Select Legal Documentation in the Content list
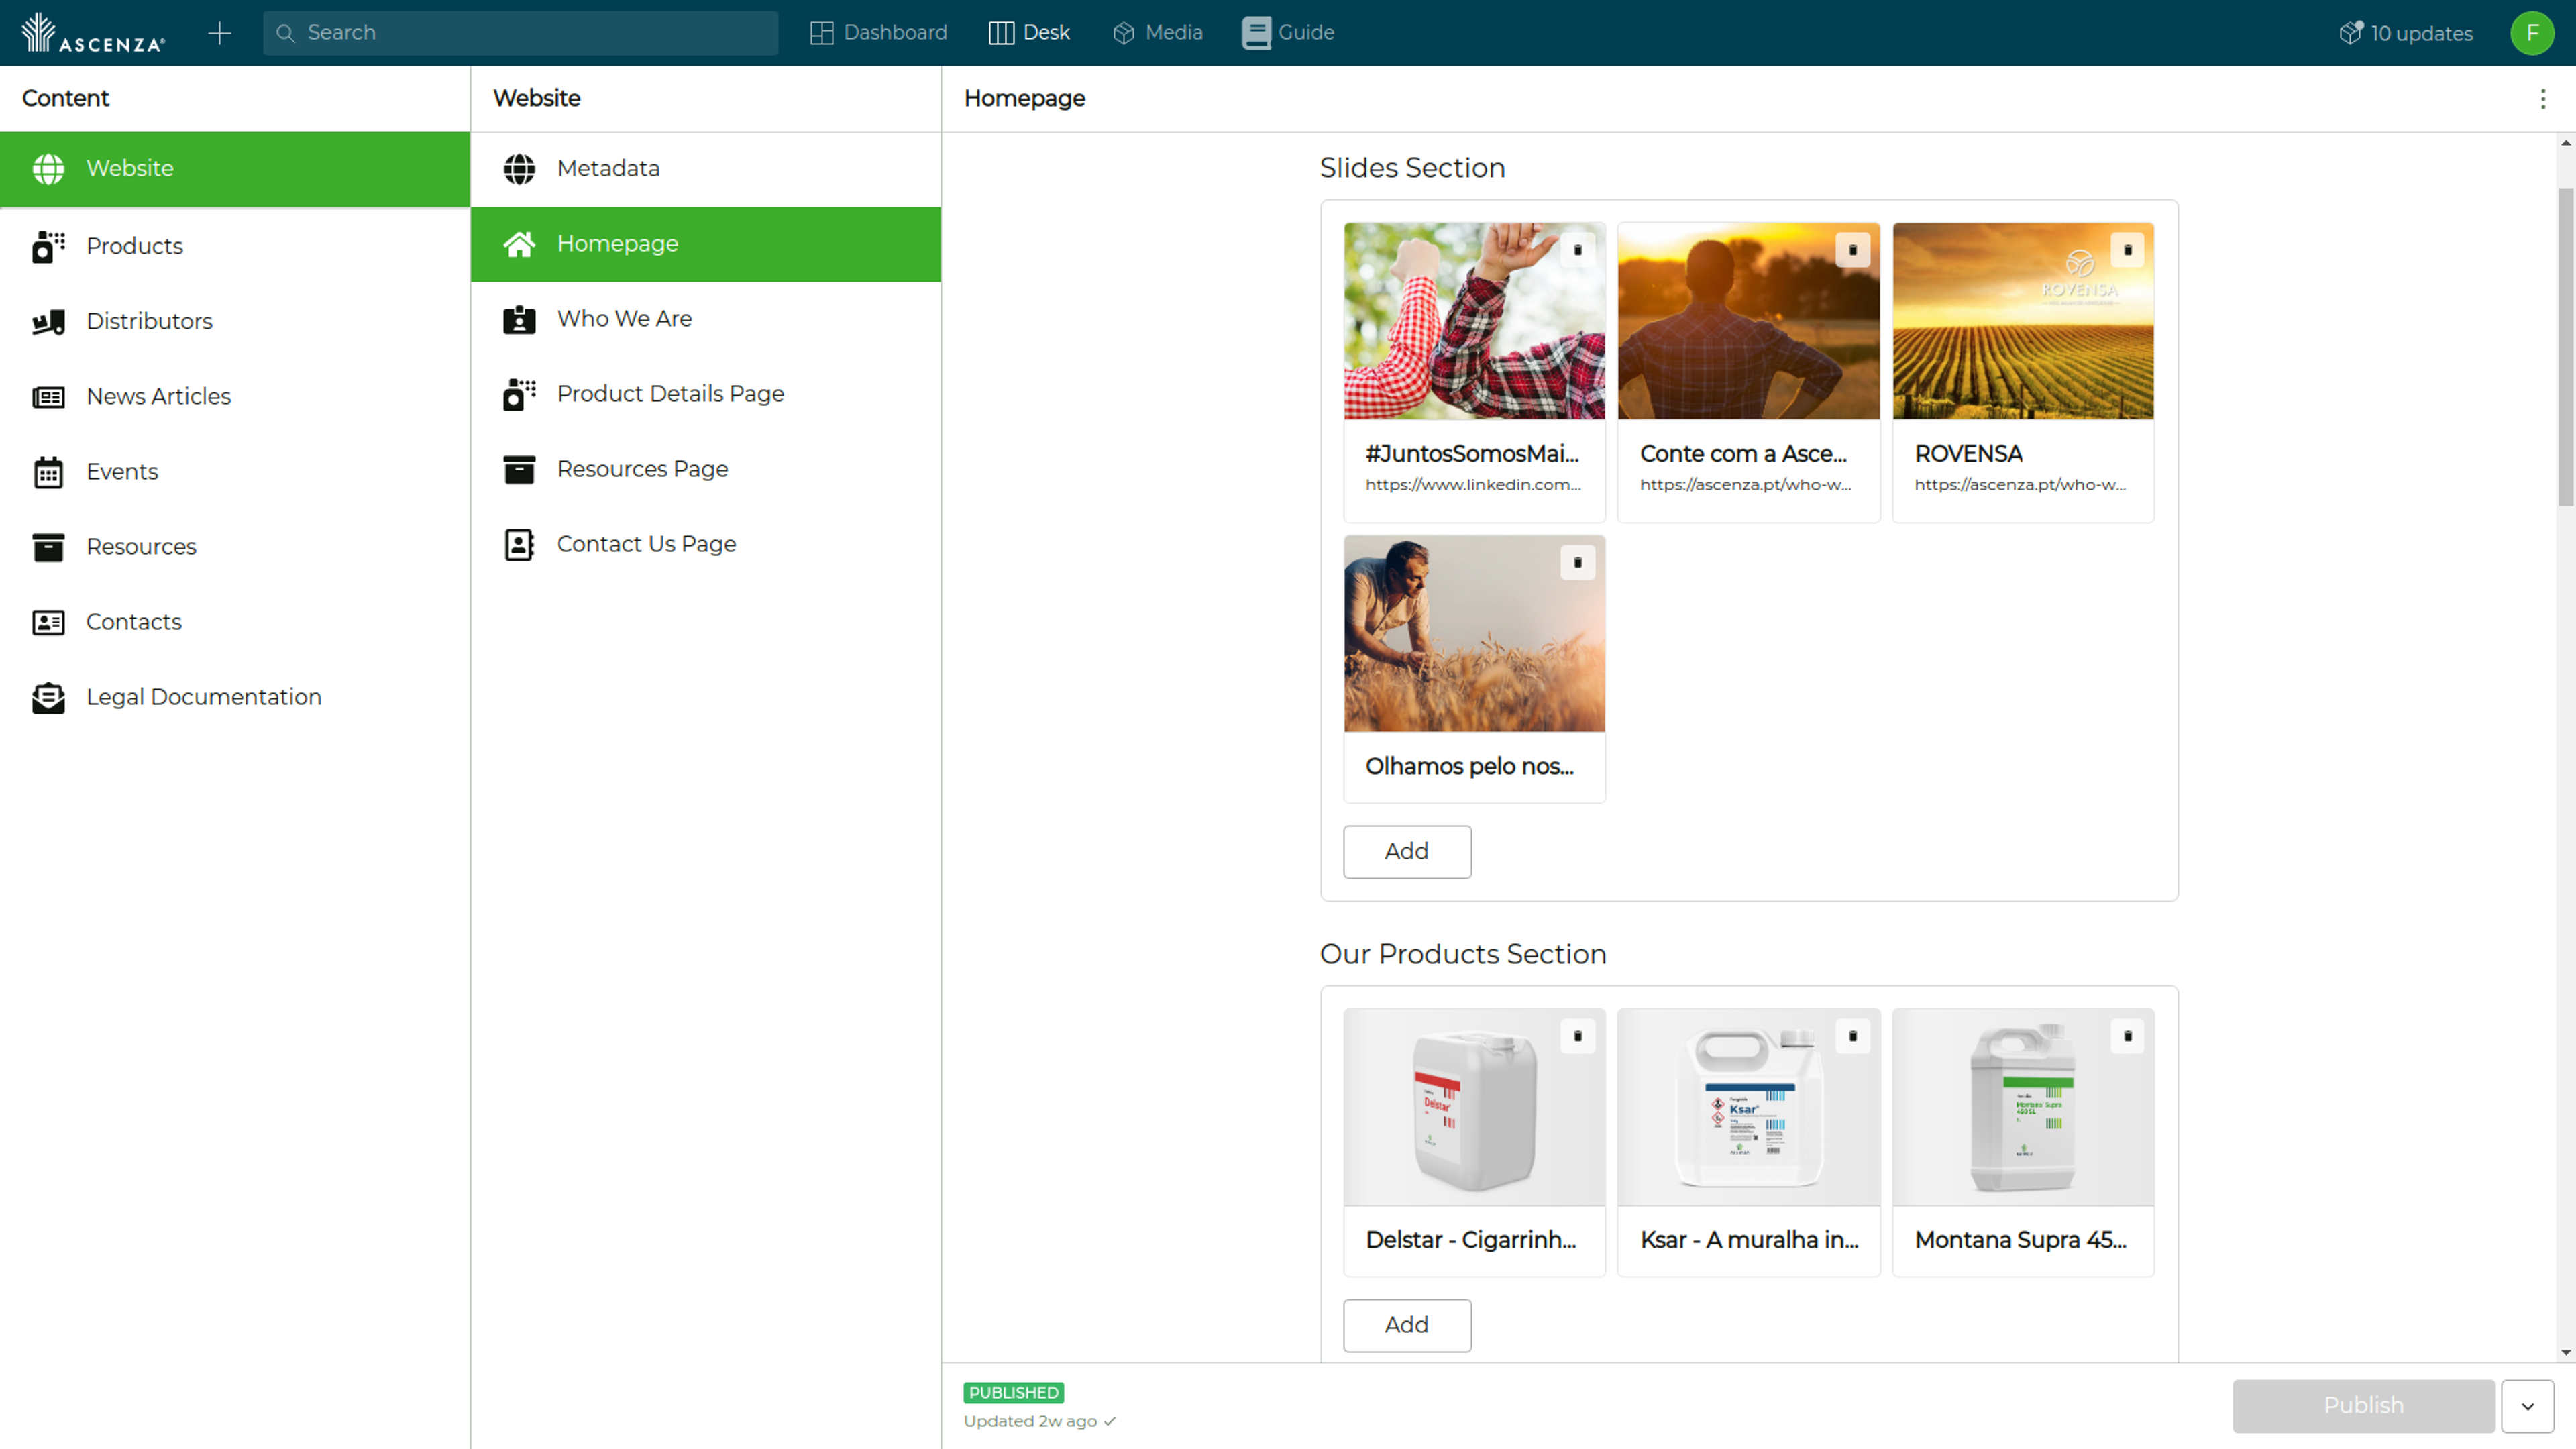This screenshot has height=1449, width=2576. click(x=203, y=697)
